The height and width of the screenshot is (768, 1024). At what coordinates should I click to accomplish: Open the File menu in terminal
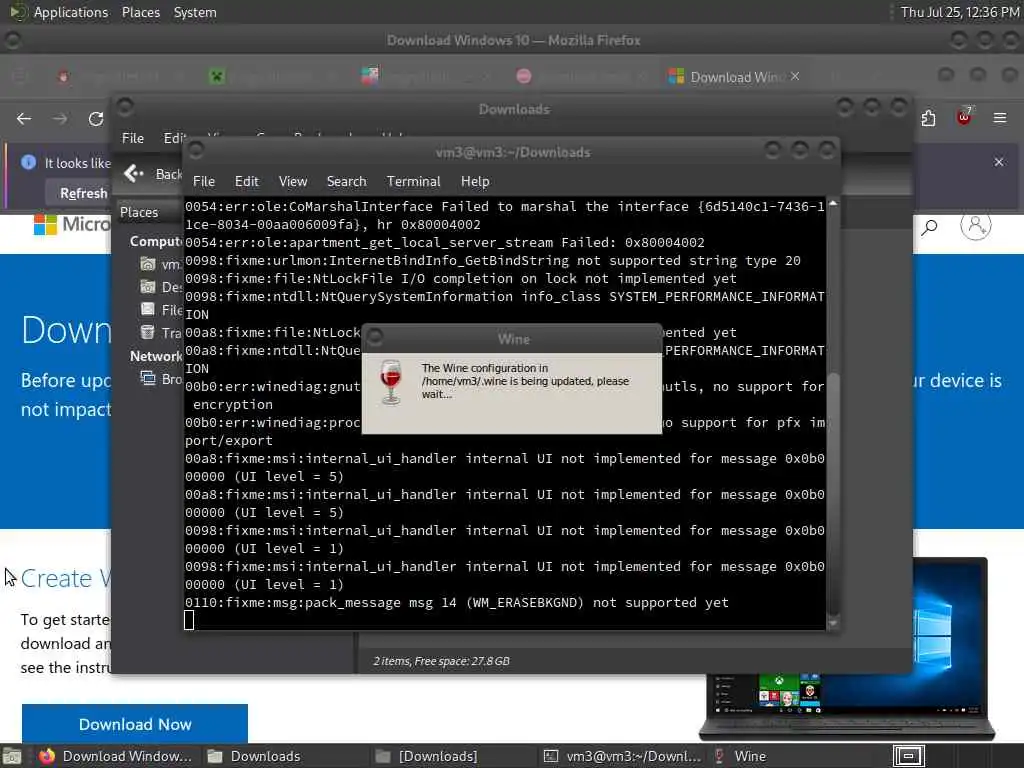click(203, 181)
